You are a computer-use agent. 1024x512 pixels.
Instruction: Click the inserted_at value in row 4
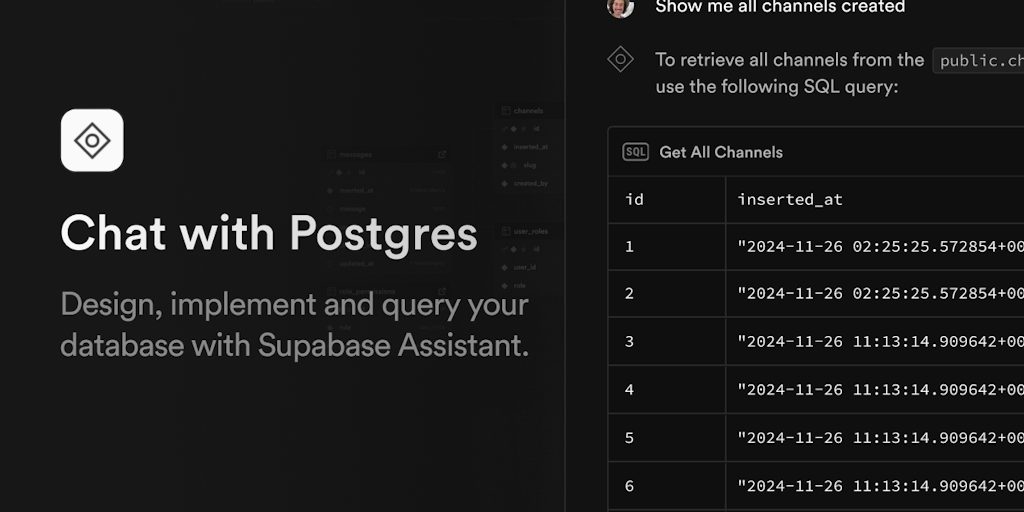tap(880, 390)
